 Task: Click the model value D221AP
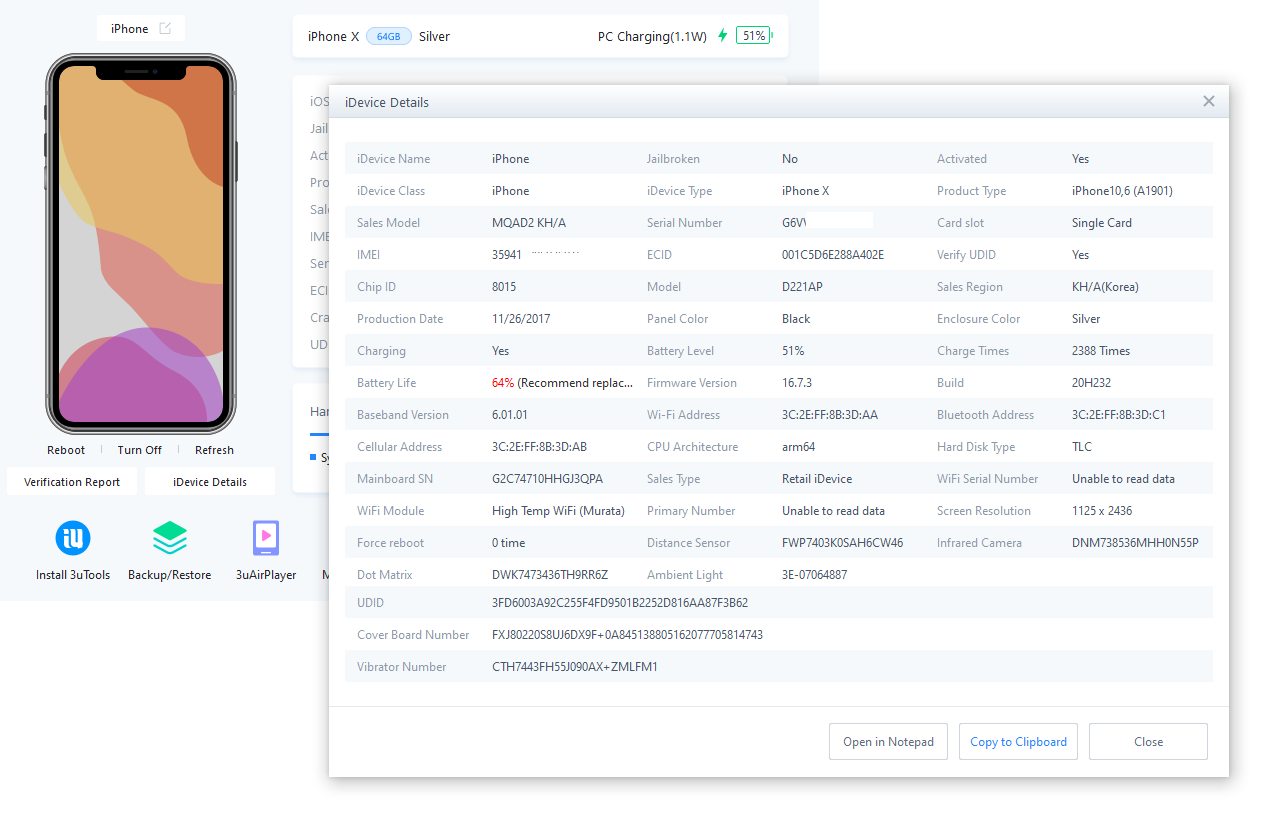[x=802, y=287]
